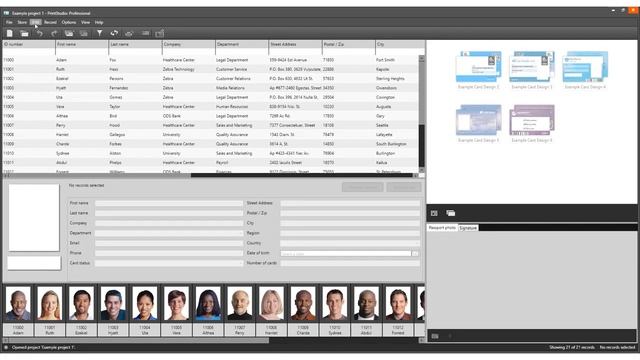
Task: Click the records table horizontal scrollbar
Action: coord(212,176)
